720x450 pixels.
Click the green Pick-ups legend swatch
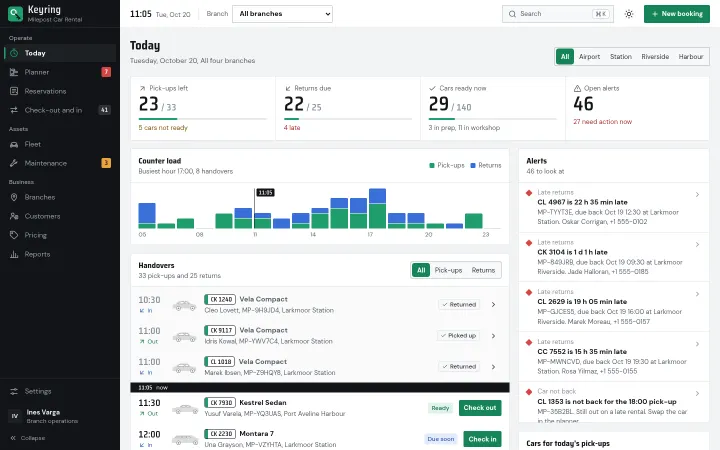(432, 165)
